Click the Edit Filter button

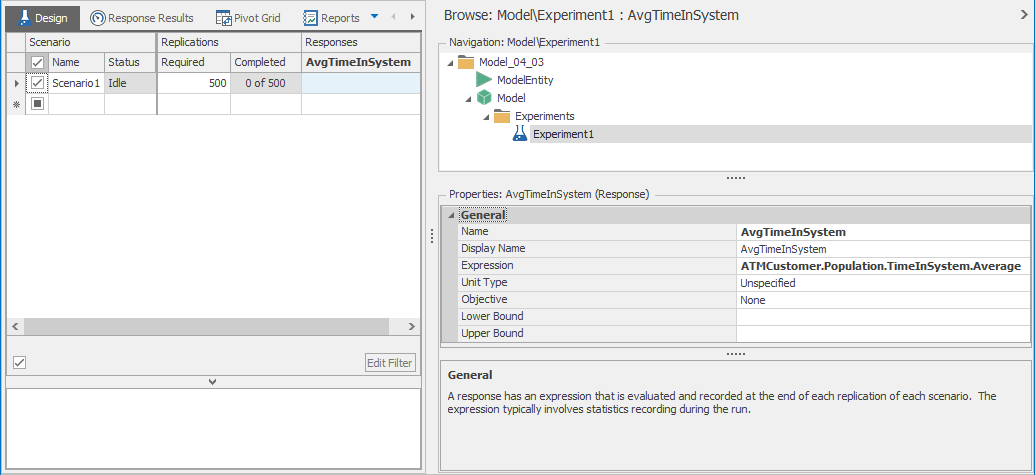(x=390, y=362)
